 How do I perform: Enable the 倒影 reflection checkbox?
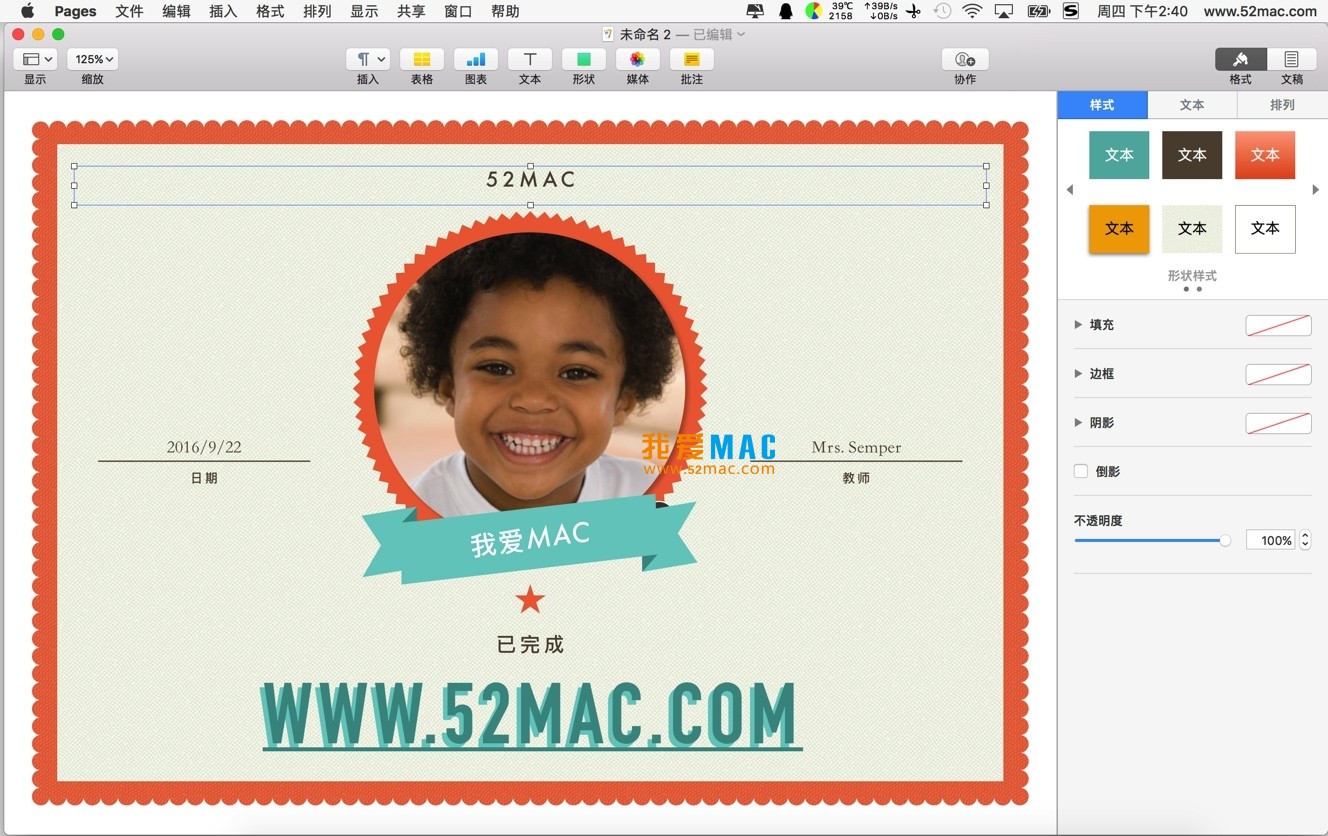coord(1081,471)
